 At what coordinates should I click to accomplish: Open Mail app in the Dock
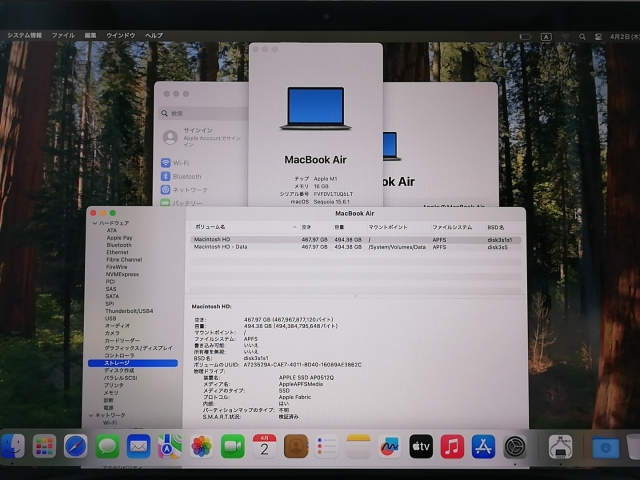[x=138, y=447]
